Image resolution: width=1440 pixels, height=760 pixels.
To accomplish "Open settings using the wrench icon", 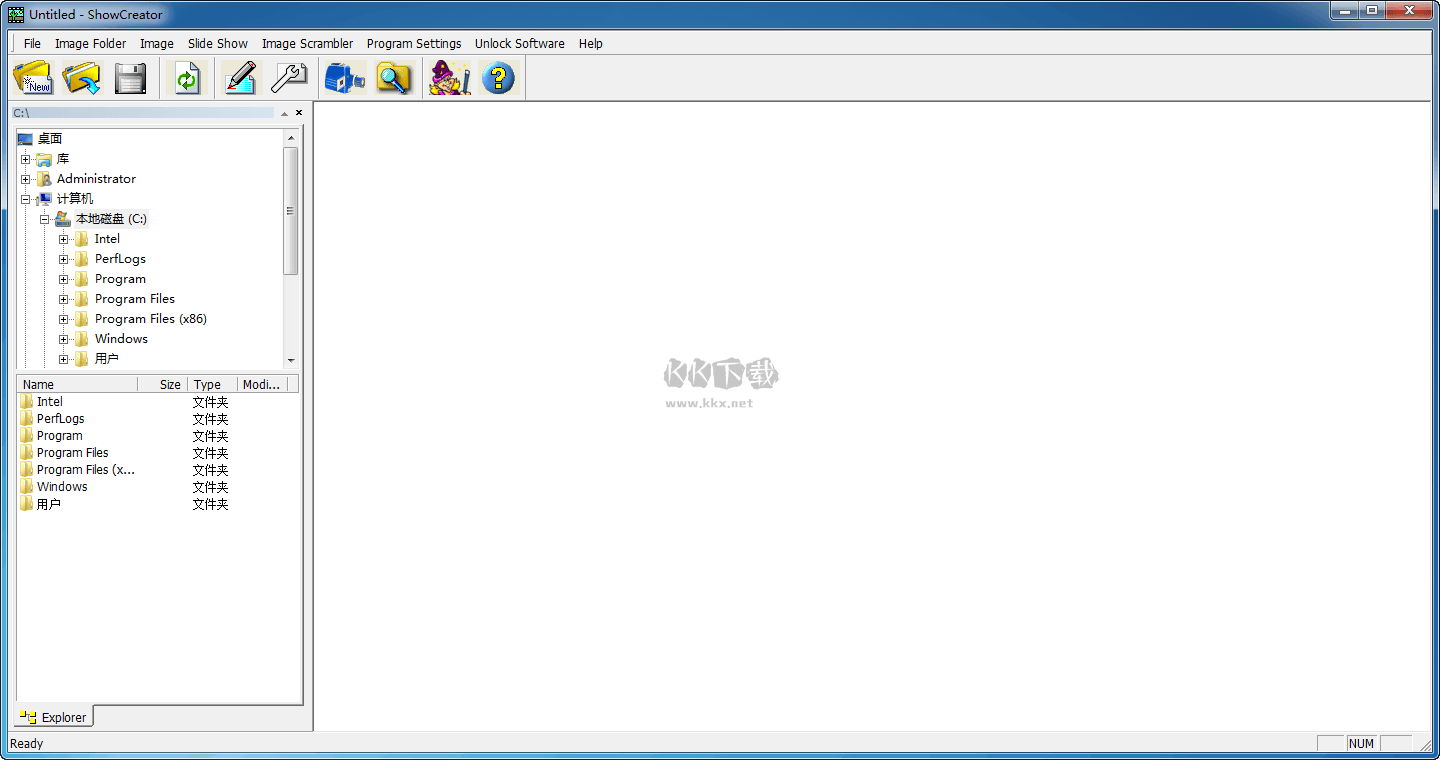I will click(289, 78).
